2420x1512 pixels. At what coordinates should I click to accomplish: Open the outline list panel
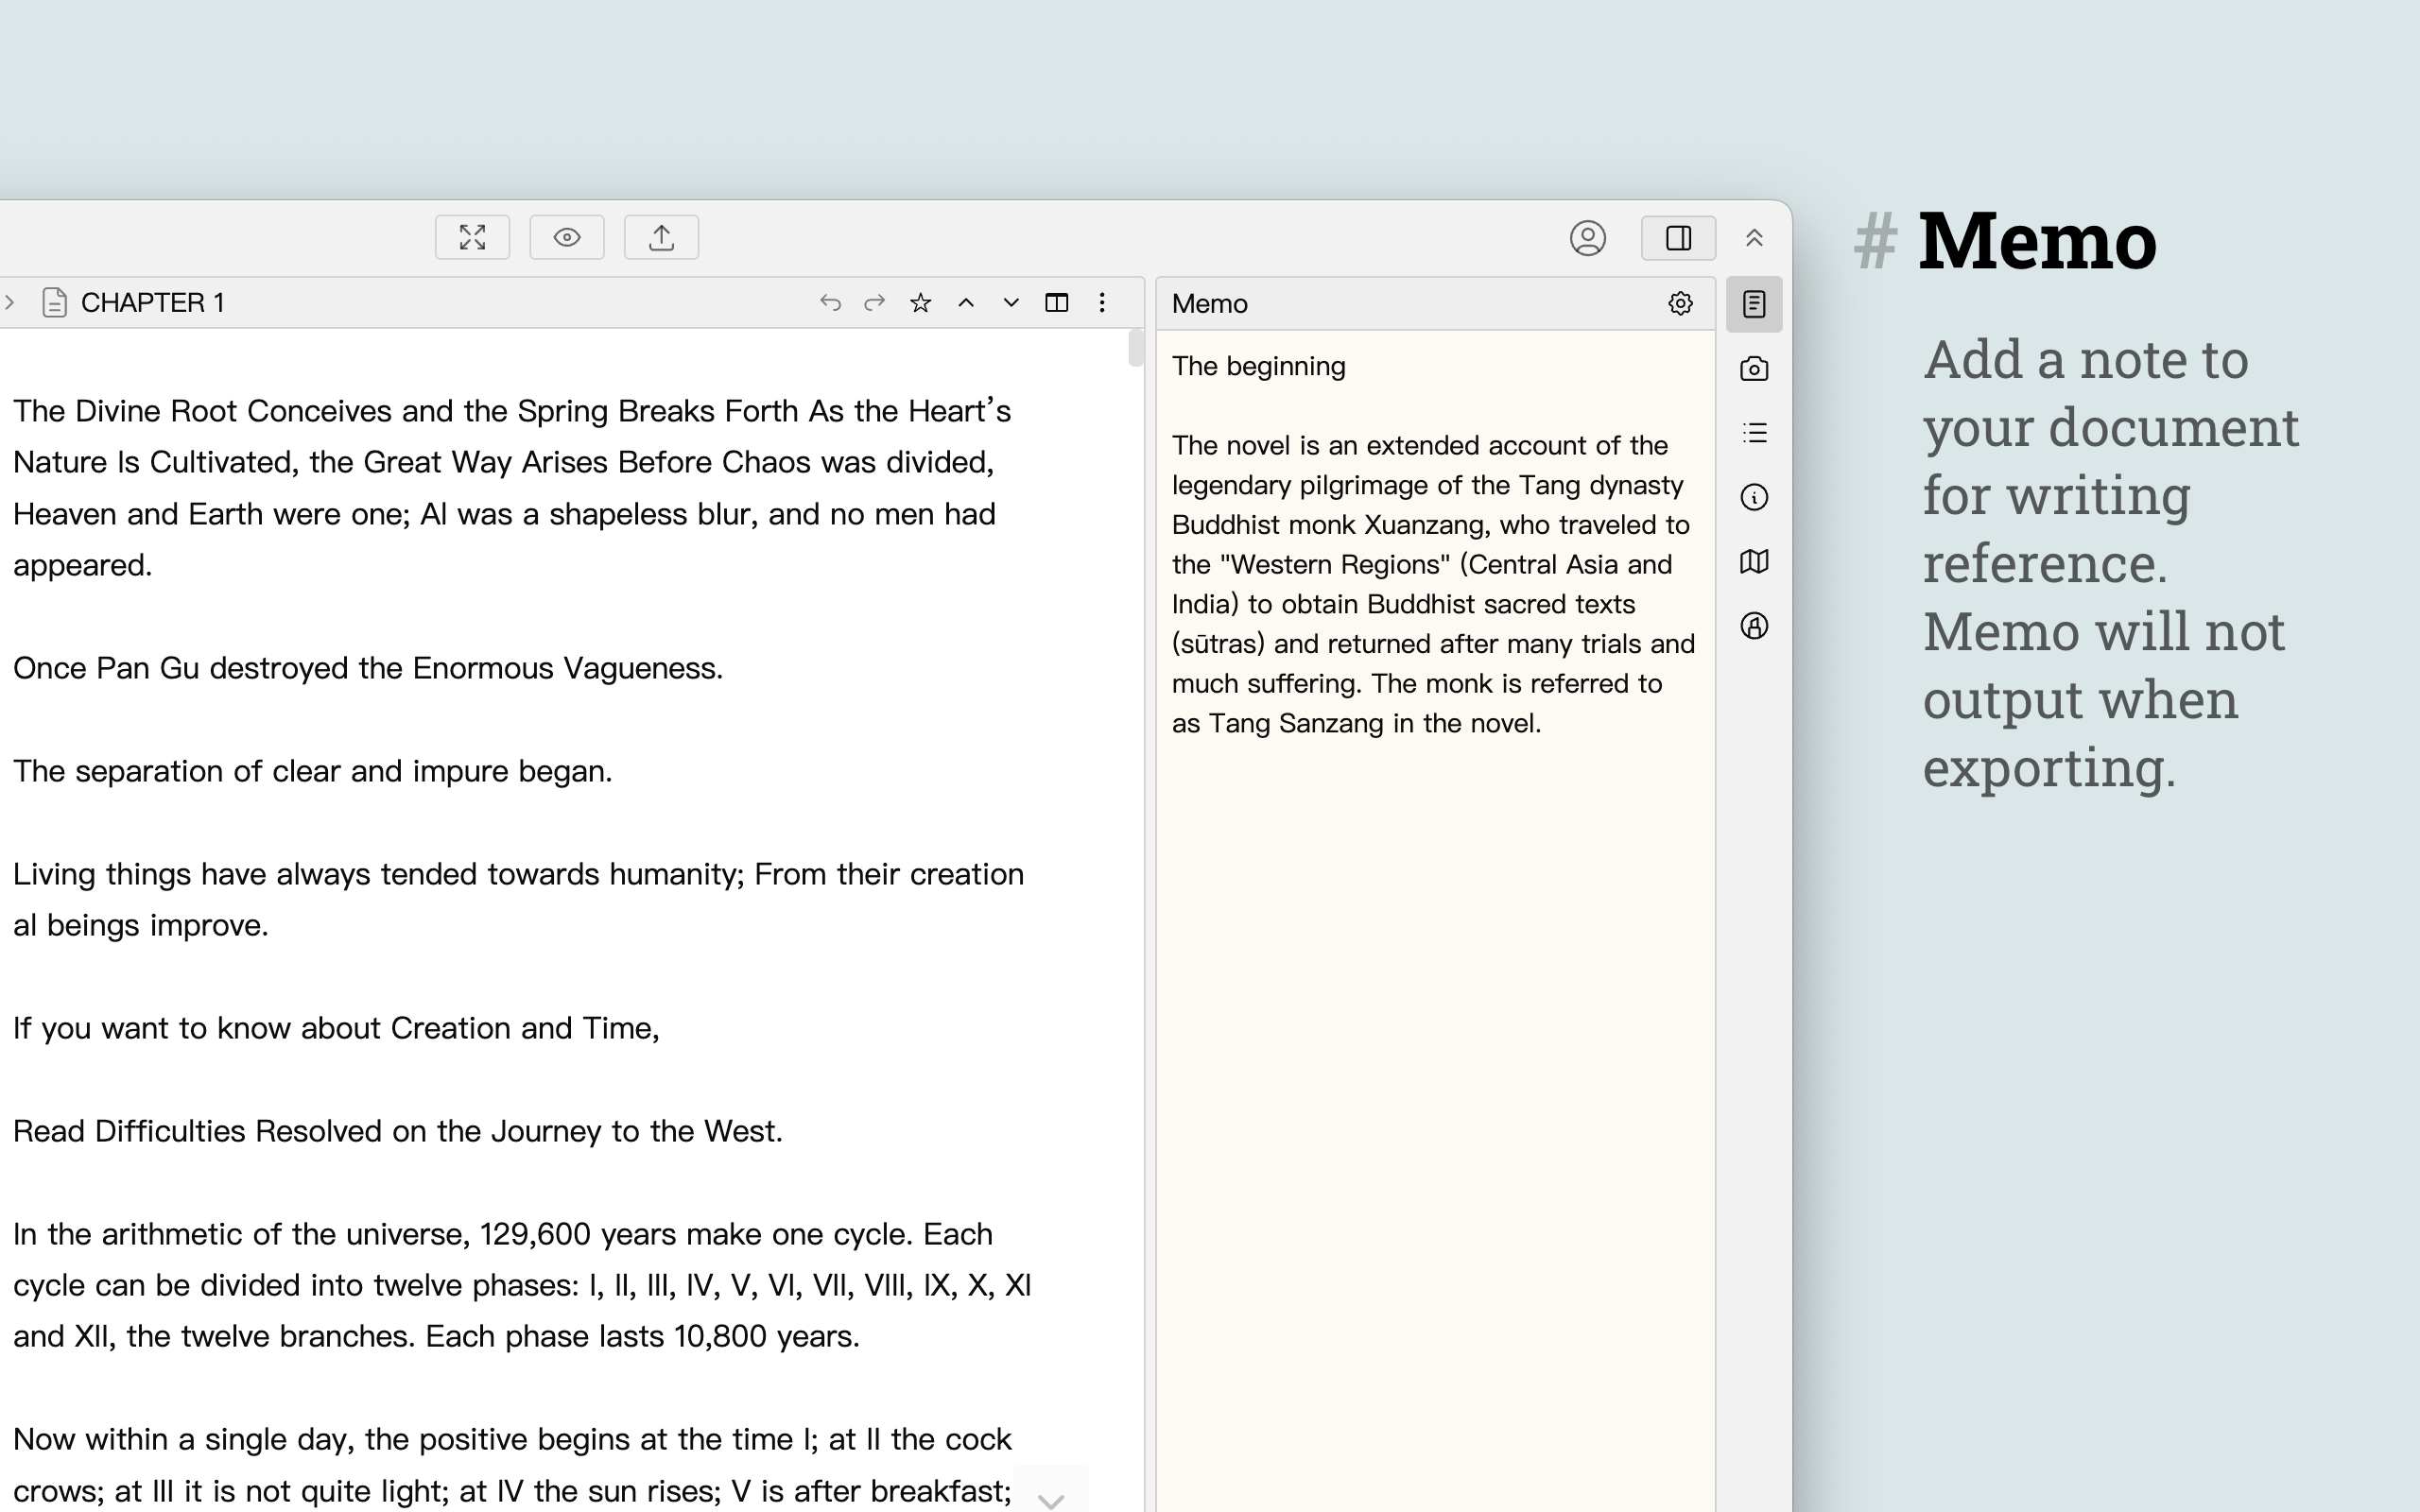pos(1754,433)
